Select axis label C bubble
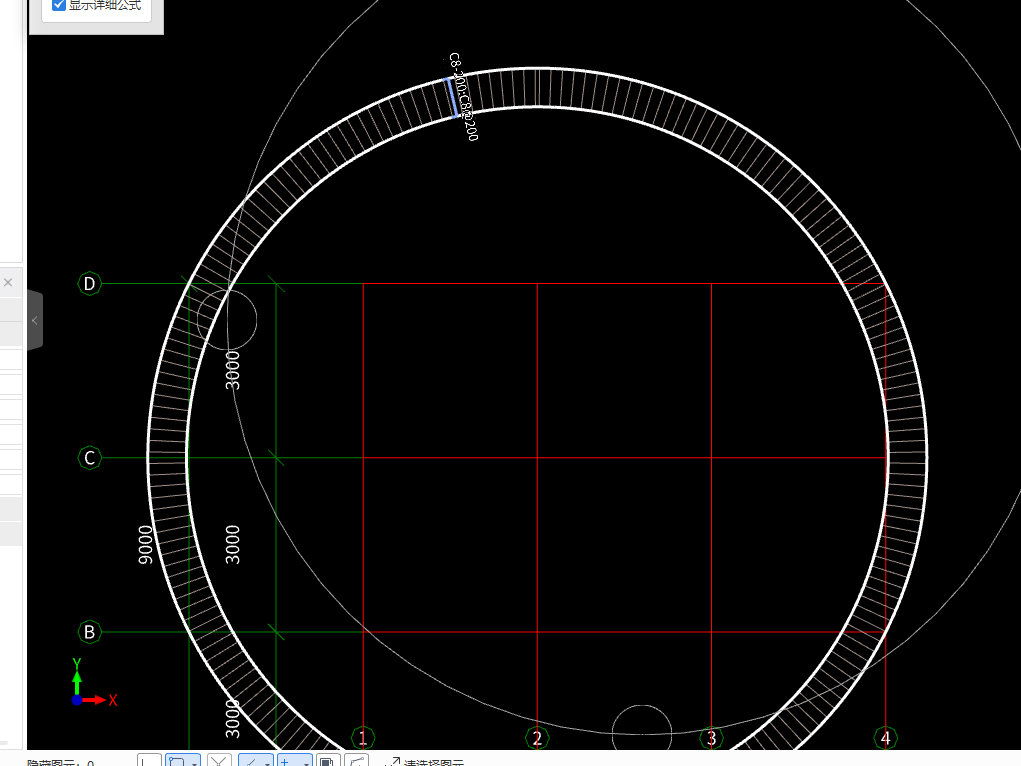Viewport: 1021px width, 766px height. [90, 458]
